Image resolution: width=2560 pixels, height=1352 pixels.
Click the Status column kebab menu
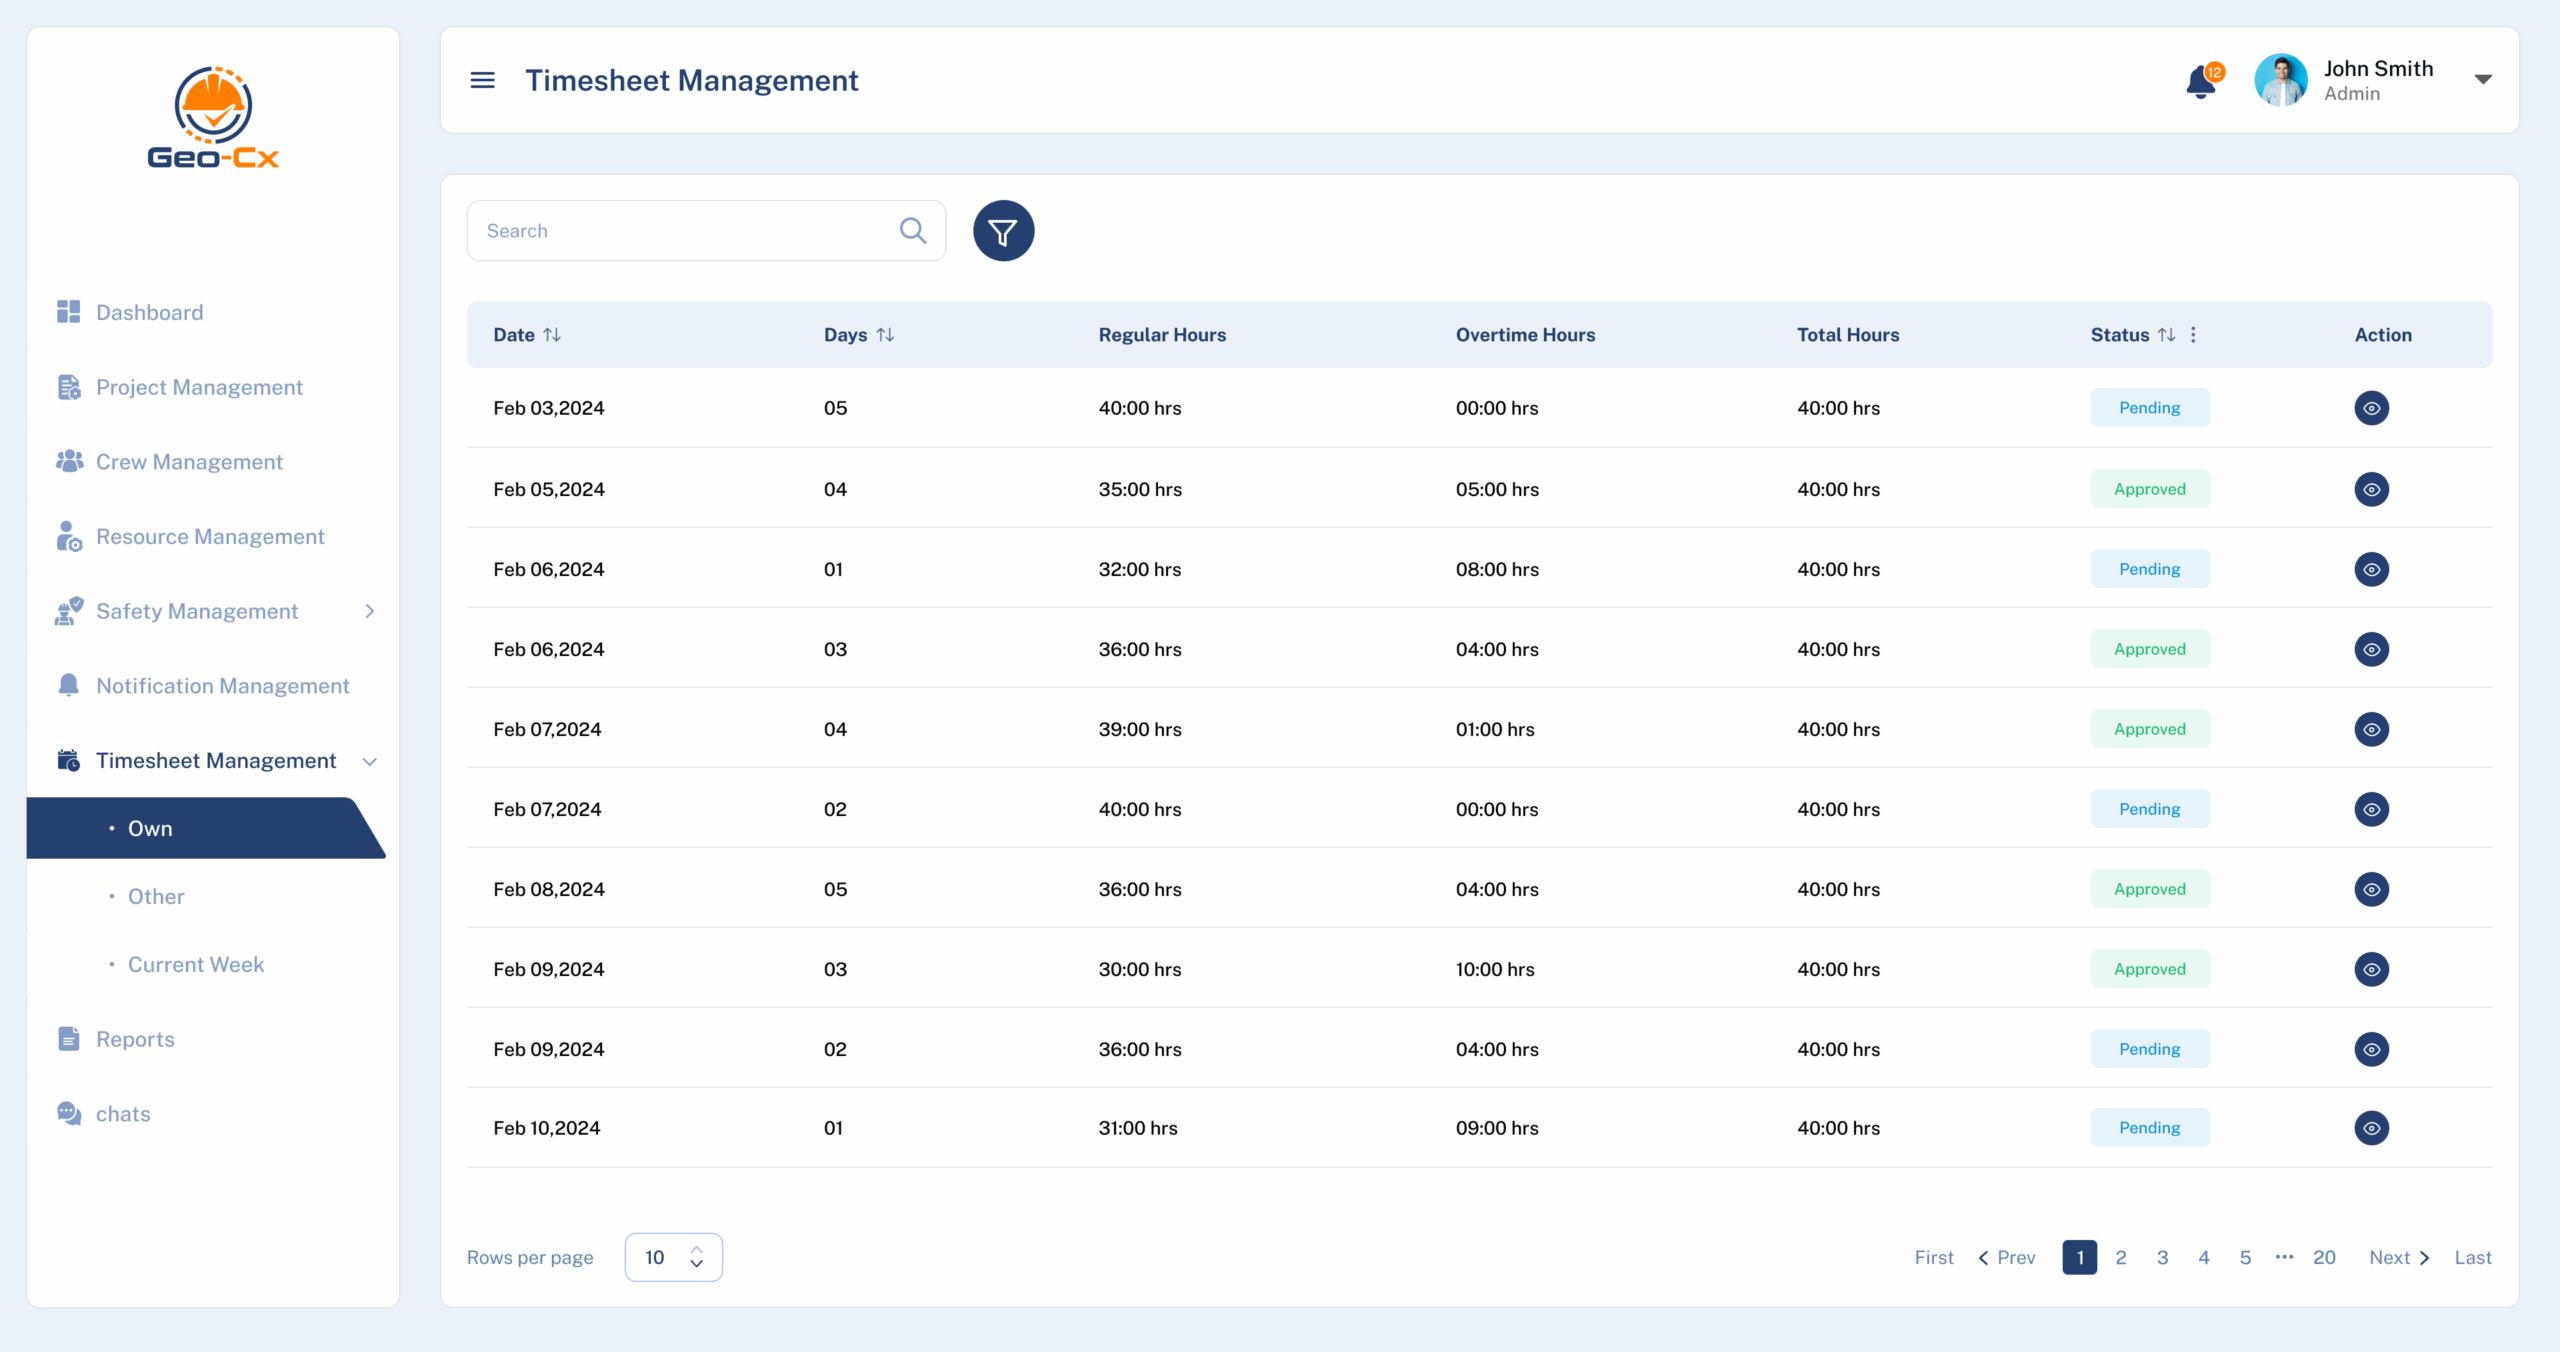click(x=2193, y=335)
